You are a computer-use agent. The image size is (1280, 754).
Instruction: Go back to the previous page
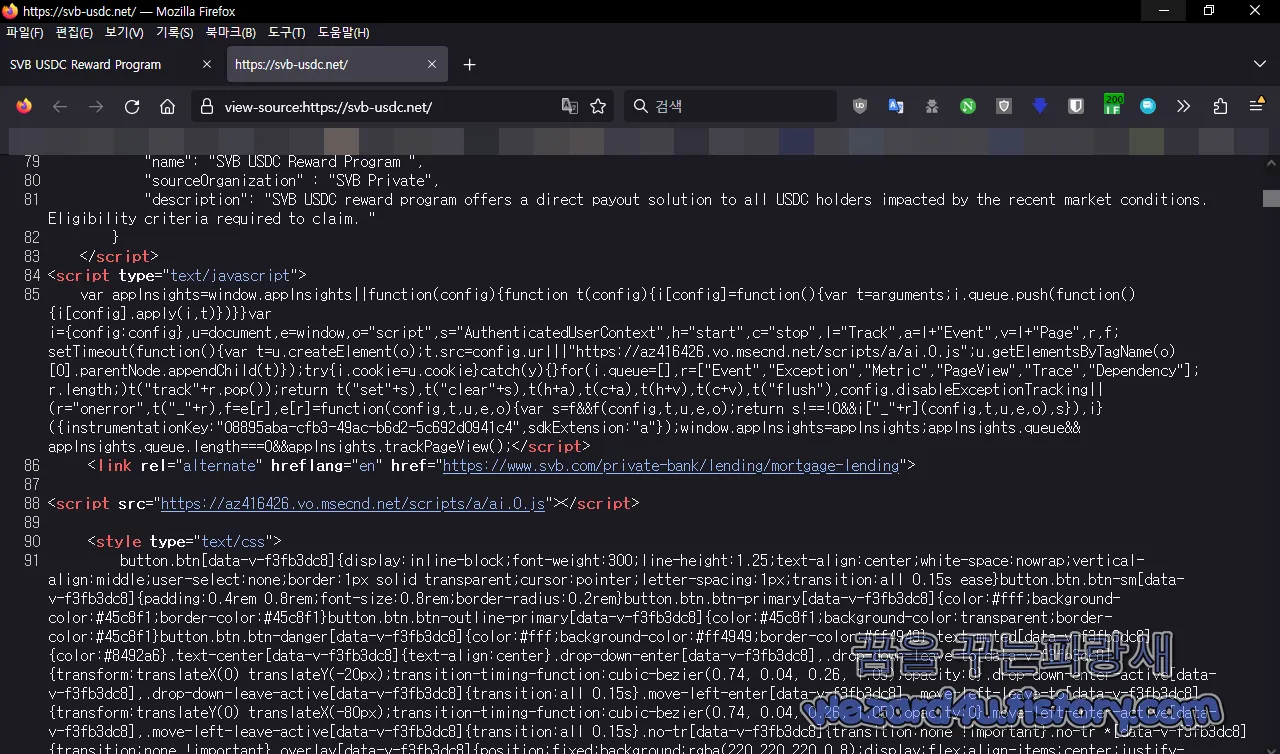[60, 106]
